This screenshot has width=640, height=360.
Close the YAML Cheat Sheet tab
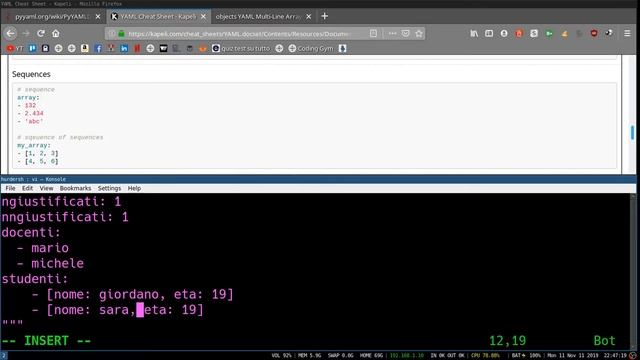click(203, 16)
